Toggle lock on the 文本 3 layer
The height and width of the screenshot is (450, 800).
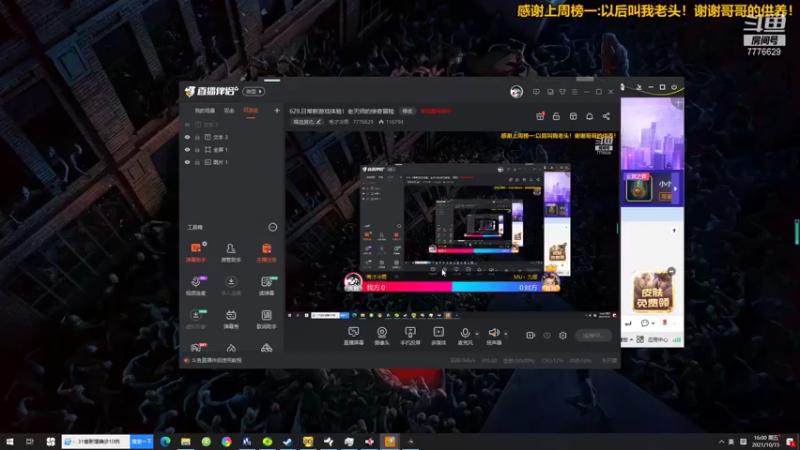[x=197, y=137]
